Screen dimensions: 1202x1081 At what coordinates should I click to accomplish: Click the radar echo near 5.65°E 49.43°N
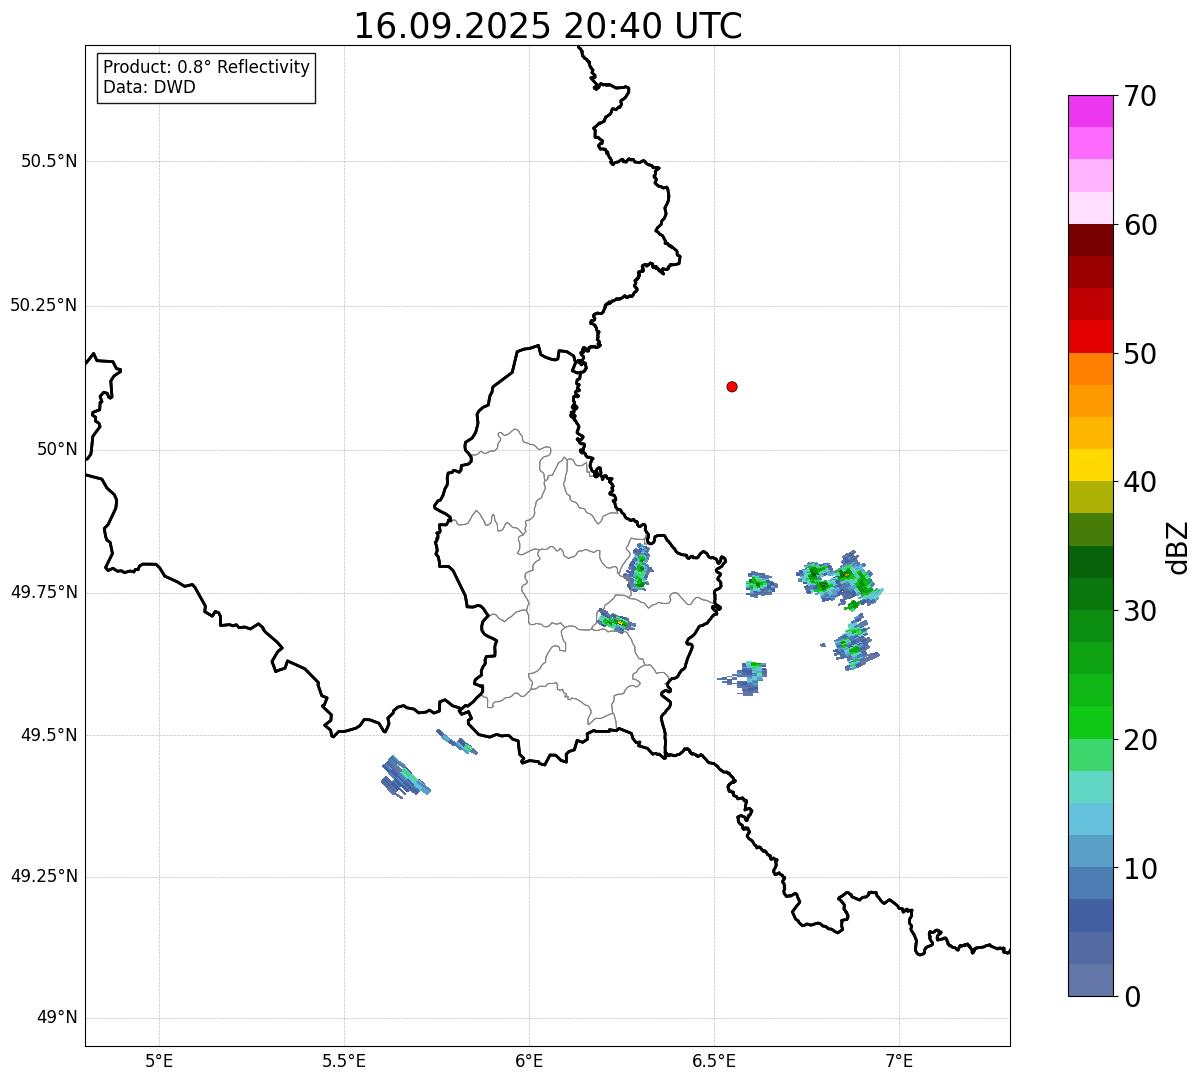[404, 777]
